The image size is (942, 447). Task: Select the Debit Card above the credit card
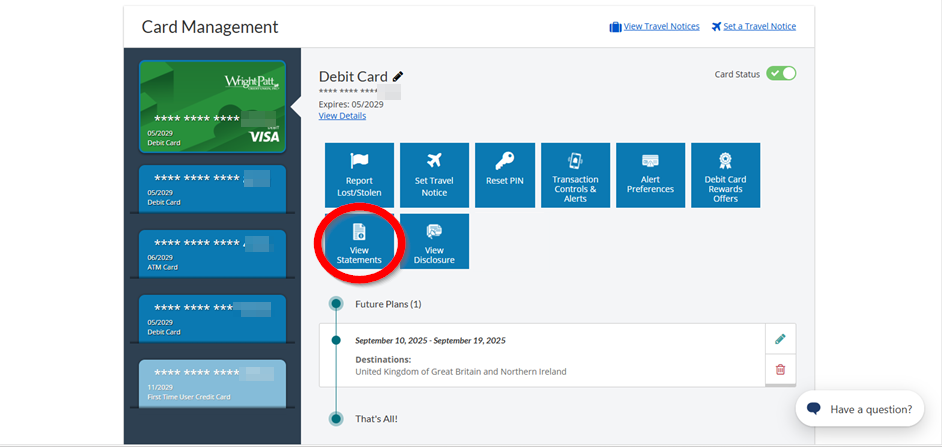point(213,318)
